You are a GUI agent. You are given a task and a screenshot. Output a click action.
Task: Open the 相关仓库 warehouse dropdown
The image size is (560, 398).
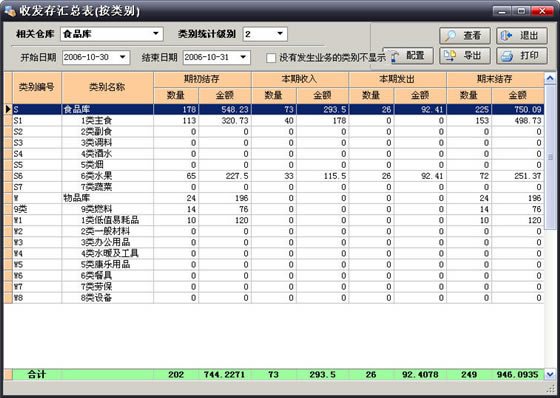(x=156, y=34)
